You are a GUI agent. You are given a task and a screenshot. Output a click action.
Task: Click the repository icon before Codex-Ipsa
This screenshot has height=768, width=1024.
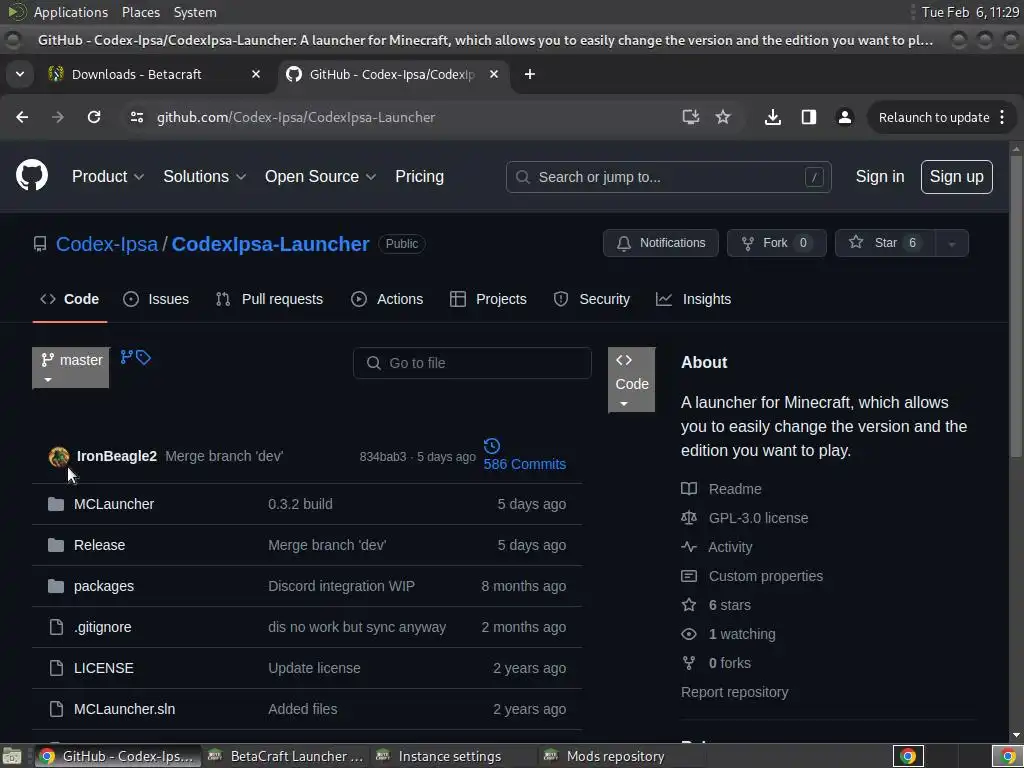coord(40,244)
